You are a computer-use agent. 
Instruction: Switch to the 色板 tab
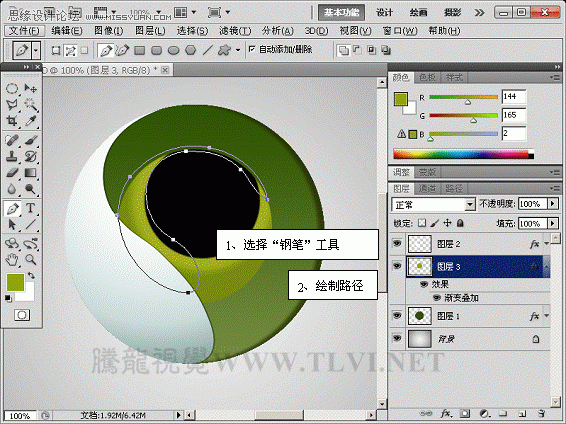[x=427, y=77]
